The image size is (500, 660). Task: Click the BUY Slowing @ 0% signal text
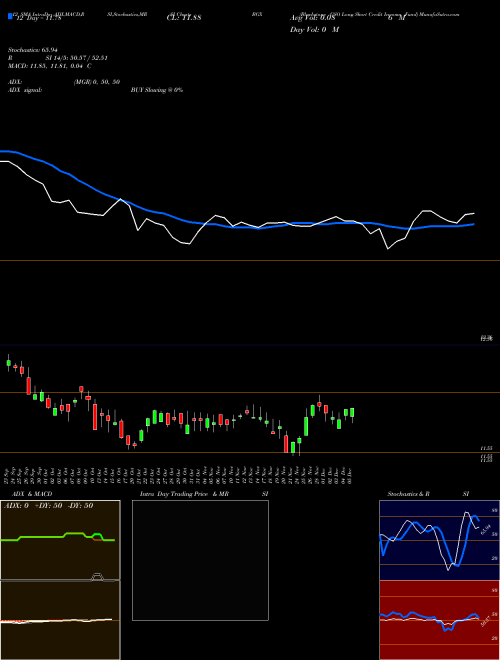pos(157,90)
